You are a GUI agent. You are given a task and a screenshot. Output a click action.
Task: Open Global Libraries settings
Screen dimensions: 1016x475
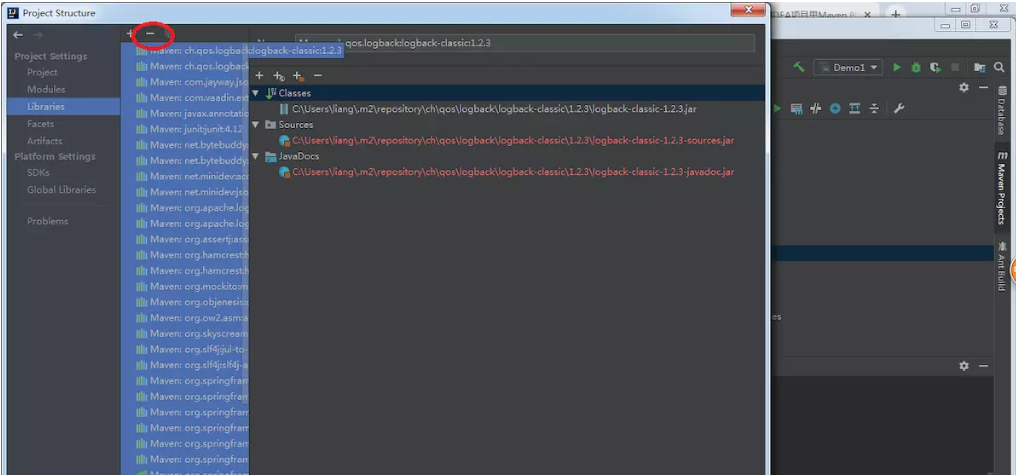[x=62, y=190]
